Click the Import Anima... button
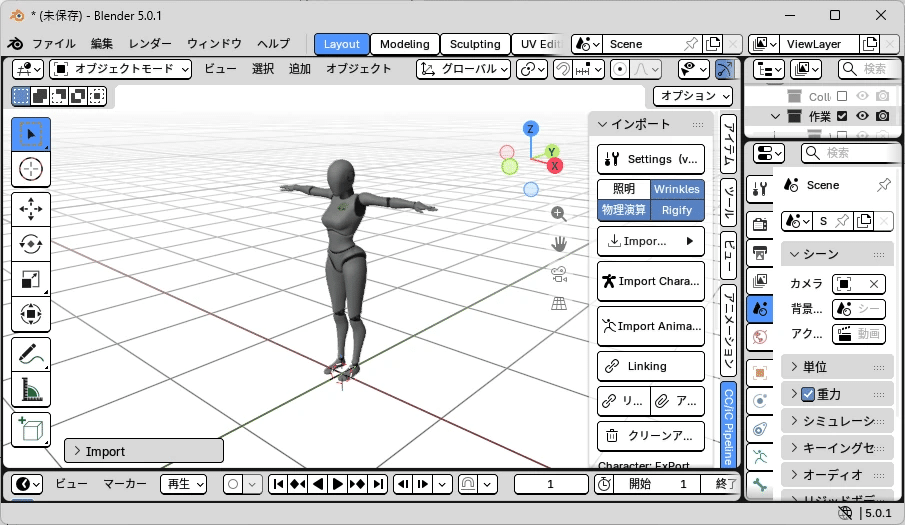Image resolution: width=905 pixels, height=525 pixels. 650,327
